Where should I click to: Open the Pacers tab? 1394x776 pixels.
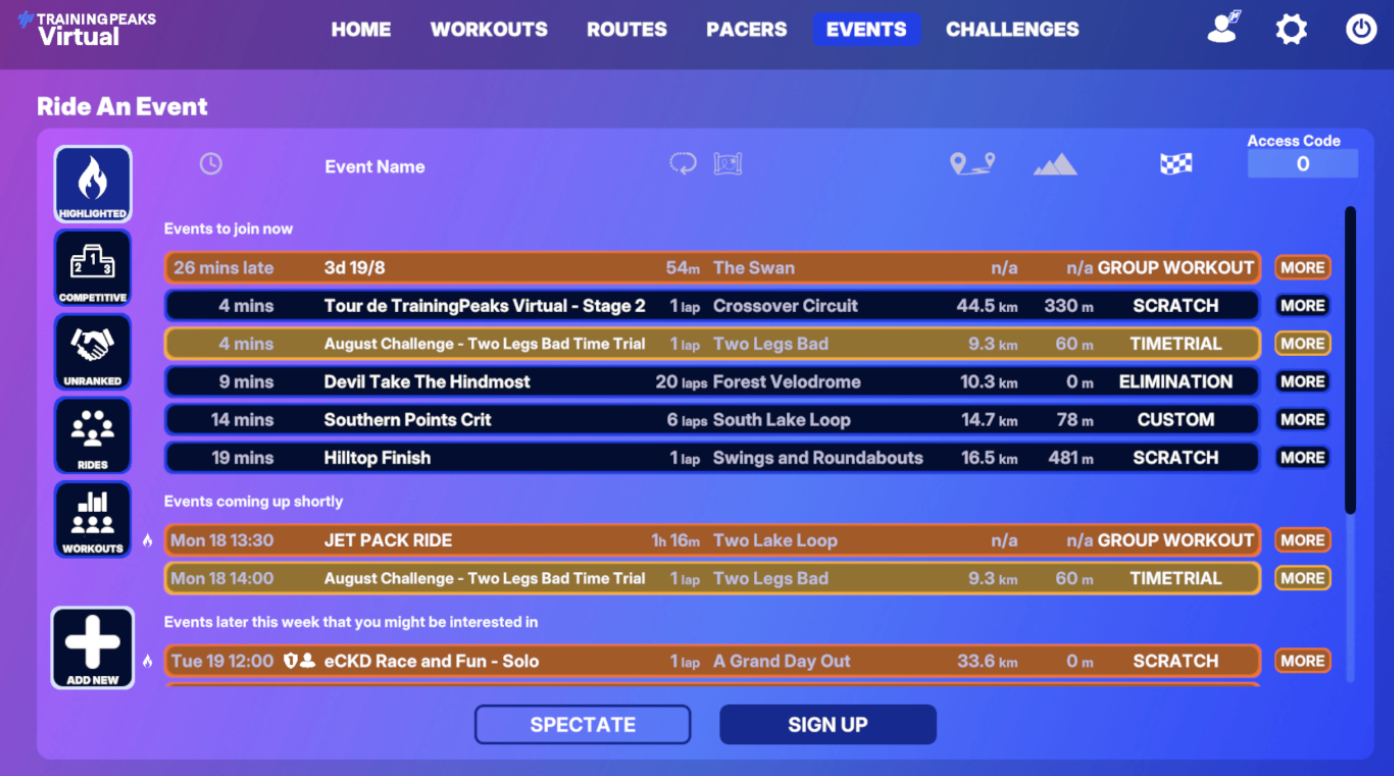click(747, 29)
